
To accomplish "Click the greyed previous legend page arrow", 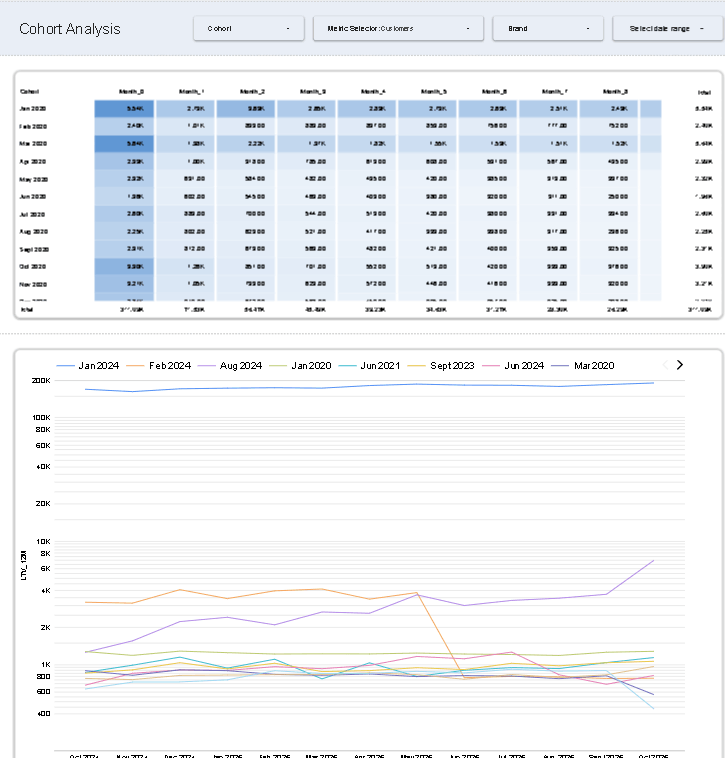I will coord(665,365).
